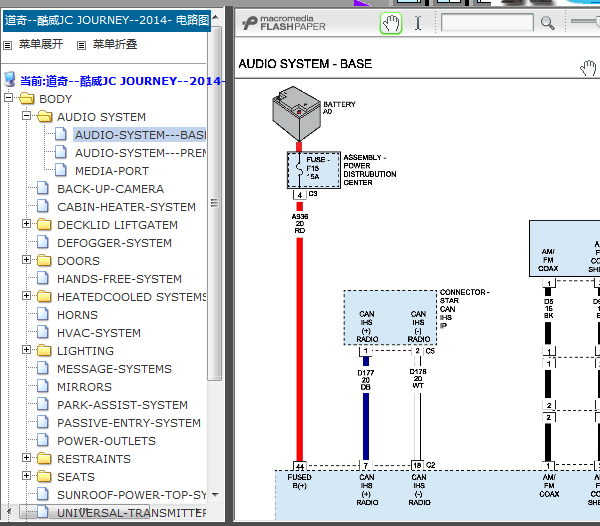Click 菜单展开 to expand all menus
The image size is (600, 526).
pos(41,44)
